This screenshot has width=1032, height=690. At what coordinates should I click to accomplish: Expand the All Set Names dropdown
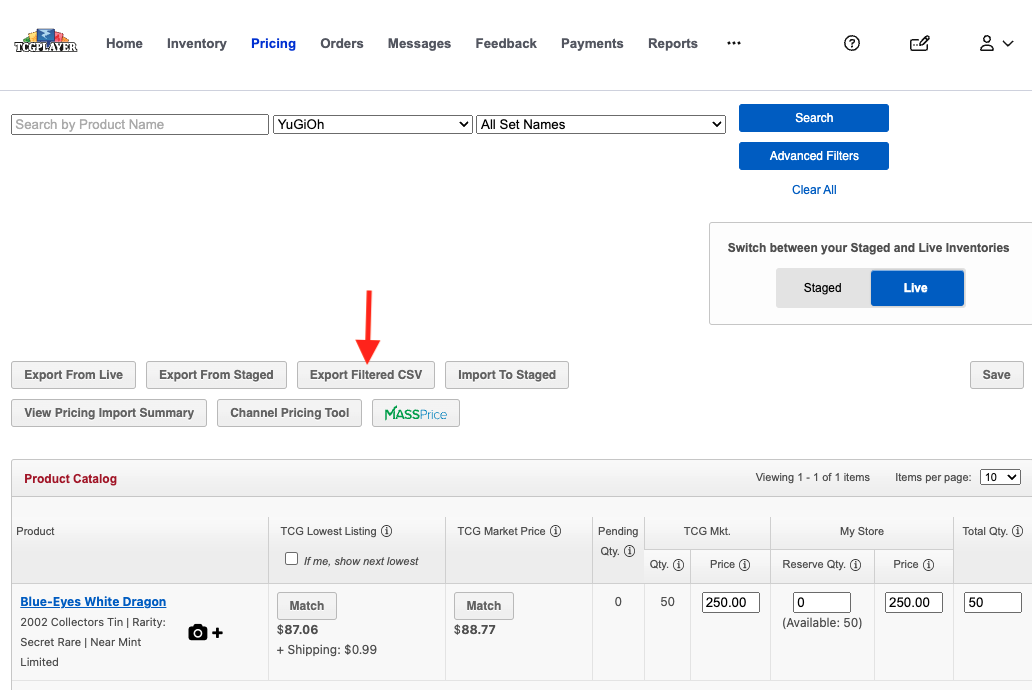[x=601, y=124]
